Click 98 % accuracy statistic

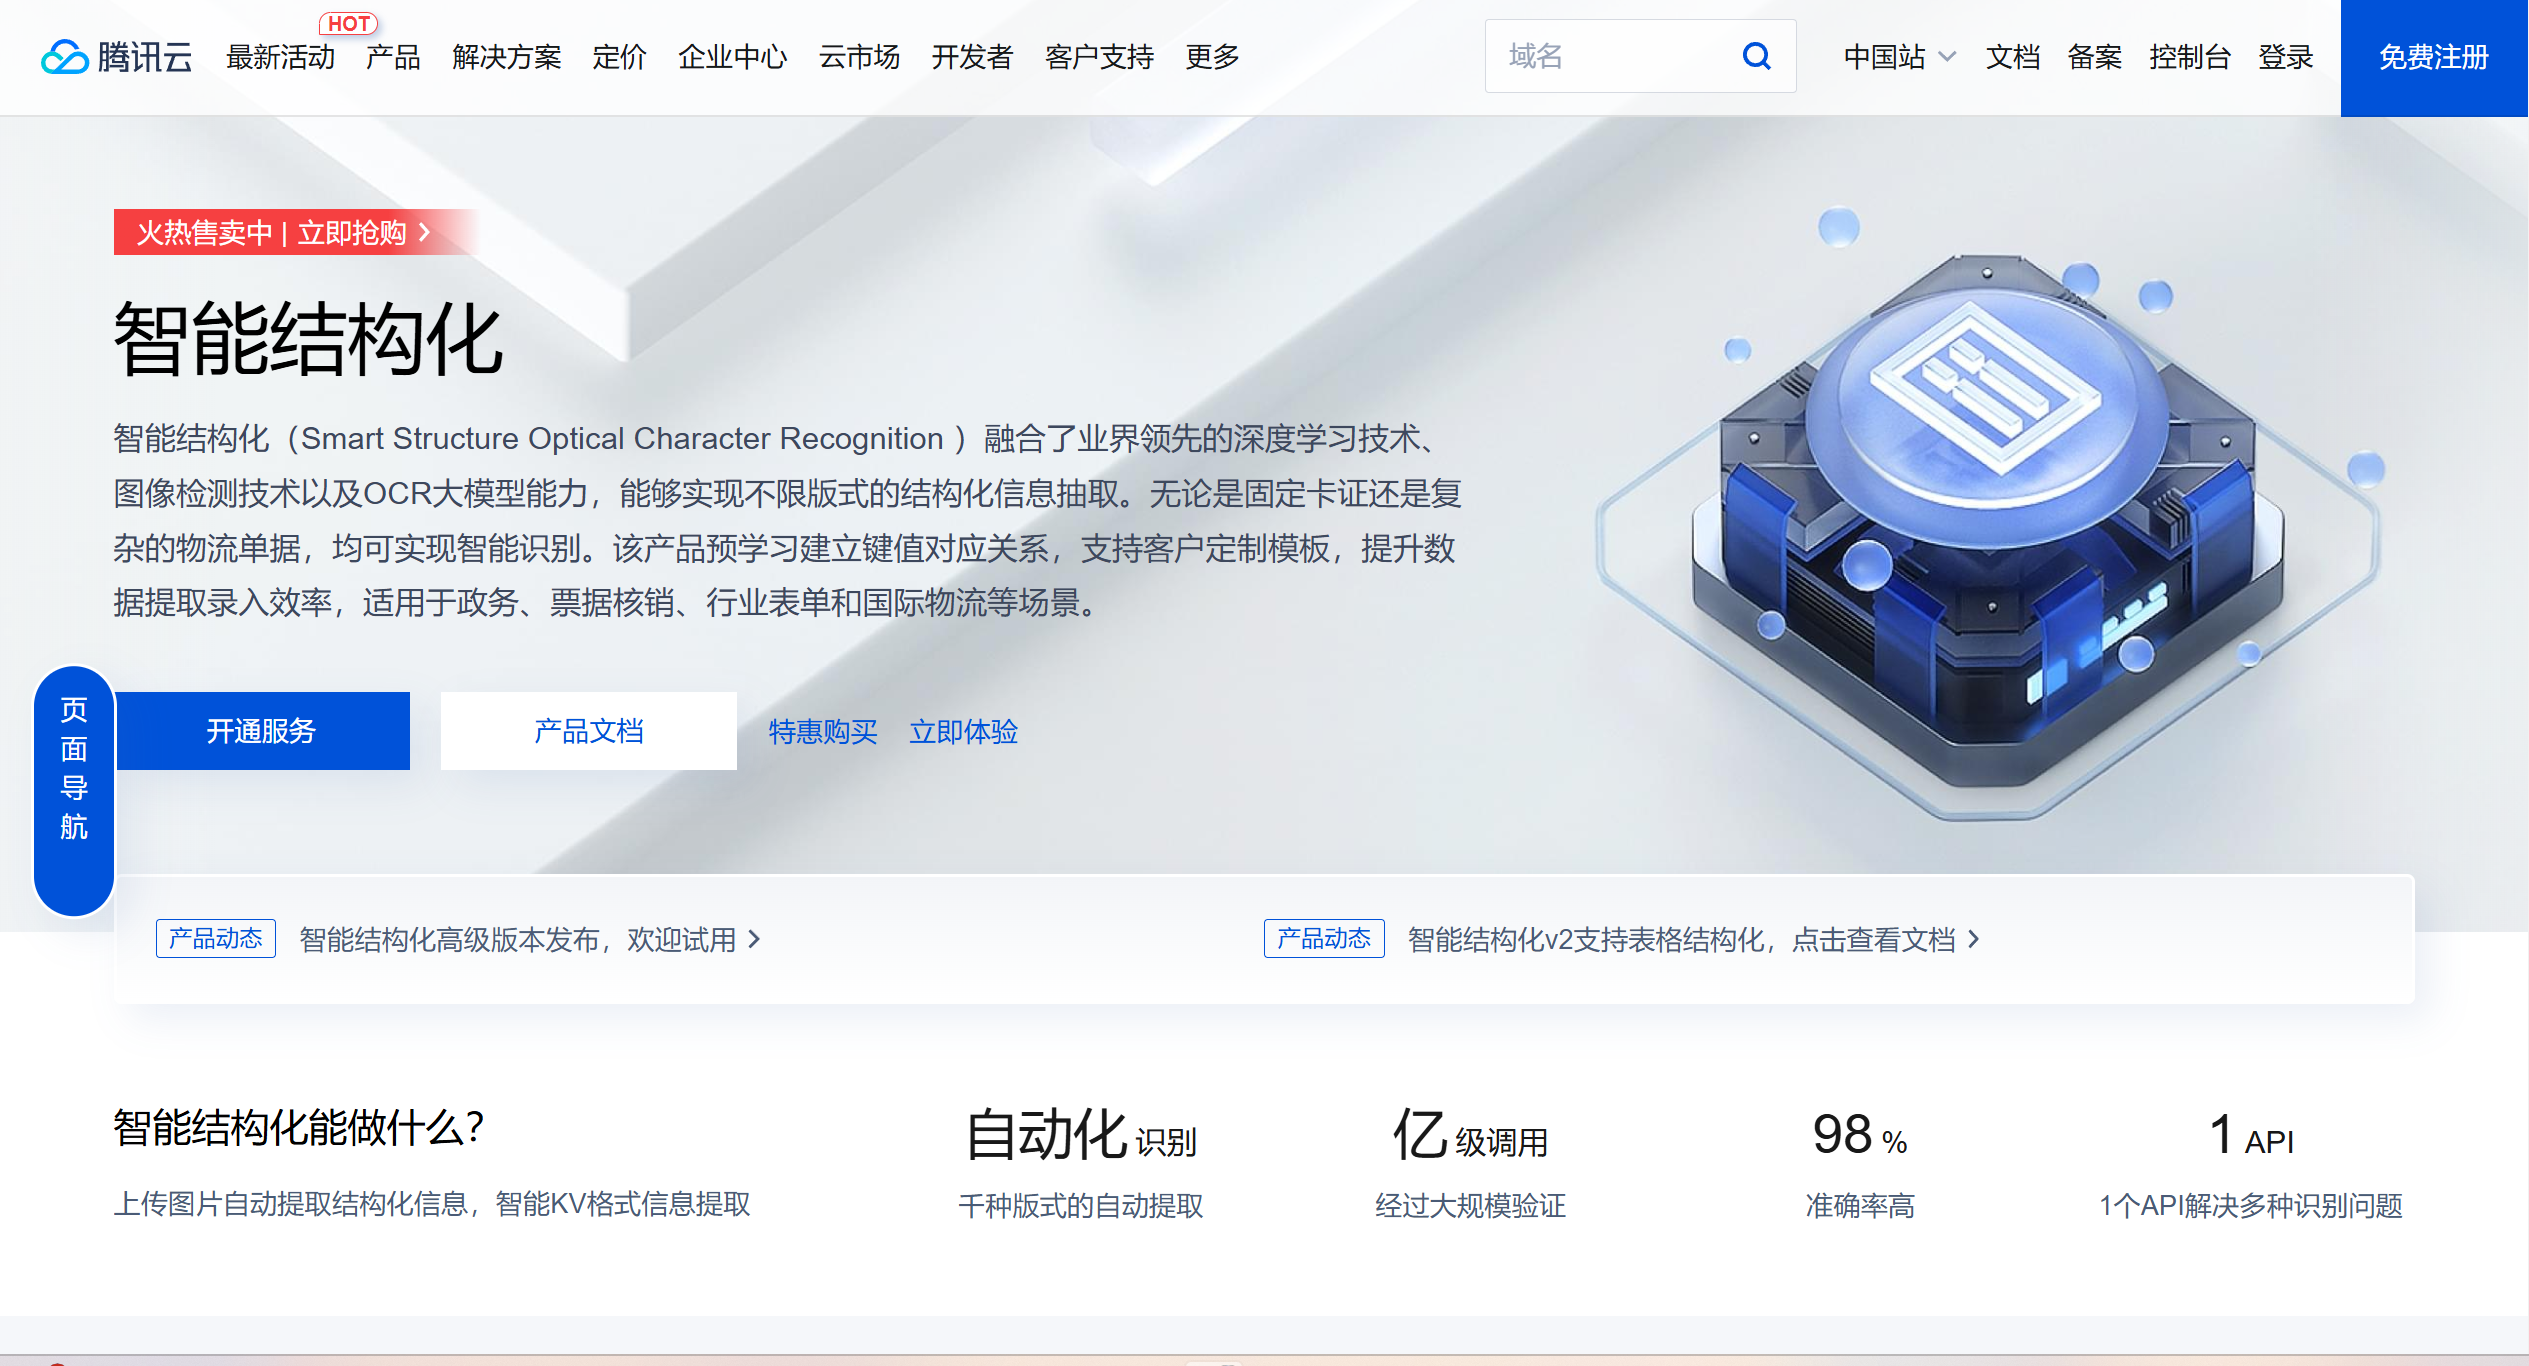pyautogui.click(x=1860, y=1135)
